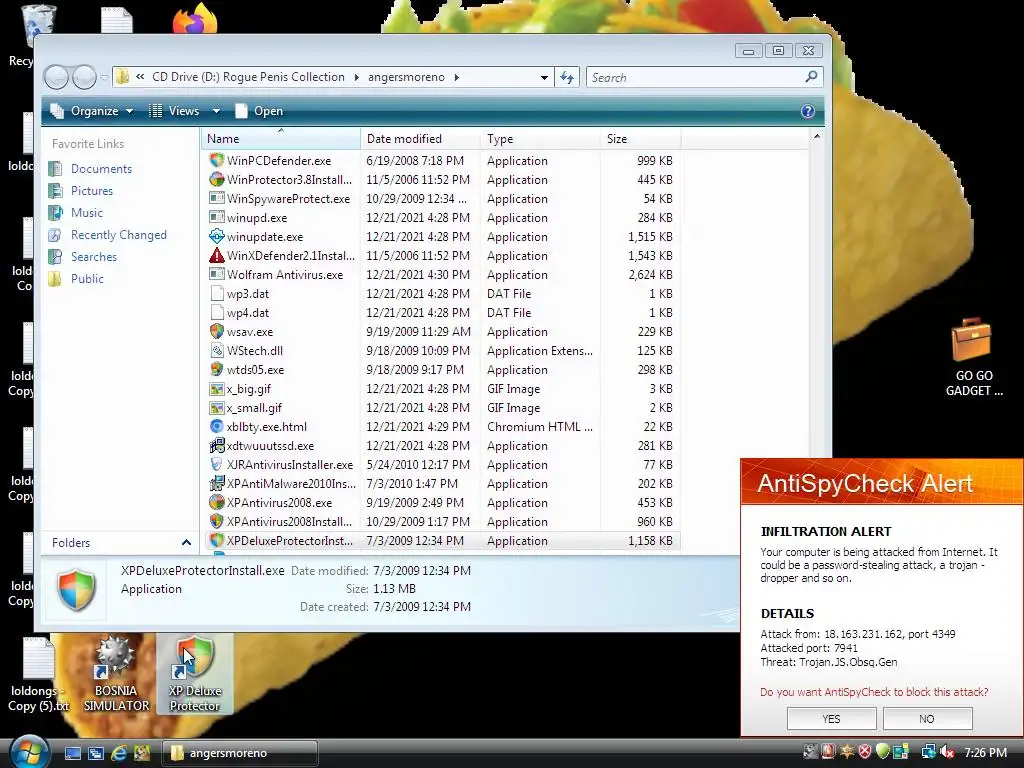
Task: Expand the address bar history dropdown
Action: point(544,78)
